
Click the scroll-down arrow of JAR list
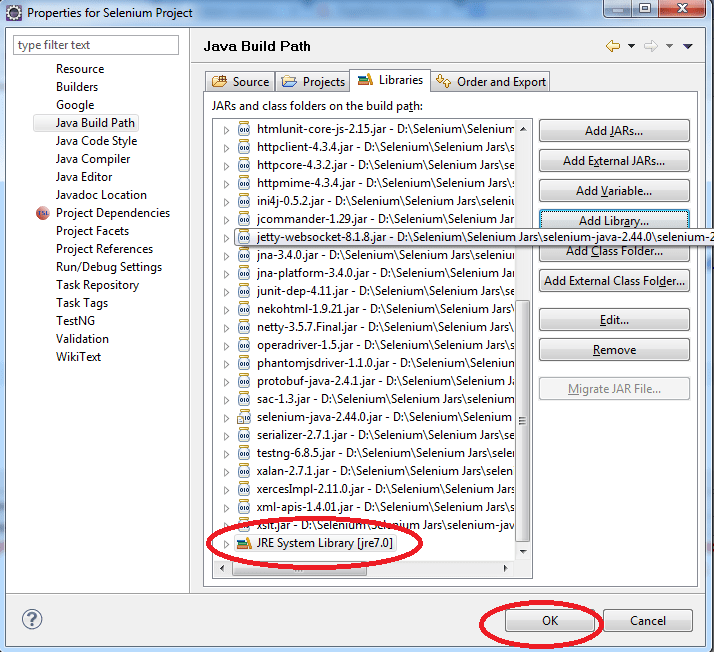click(x=523, y=551)
